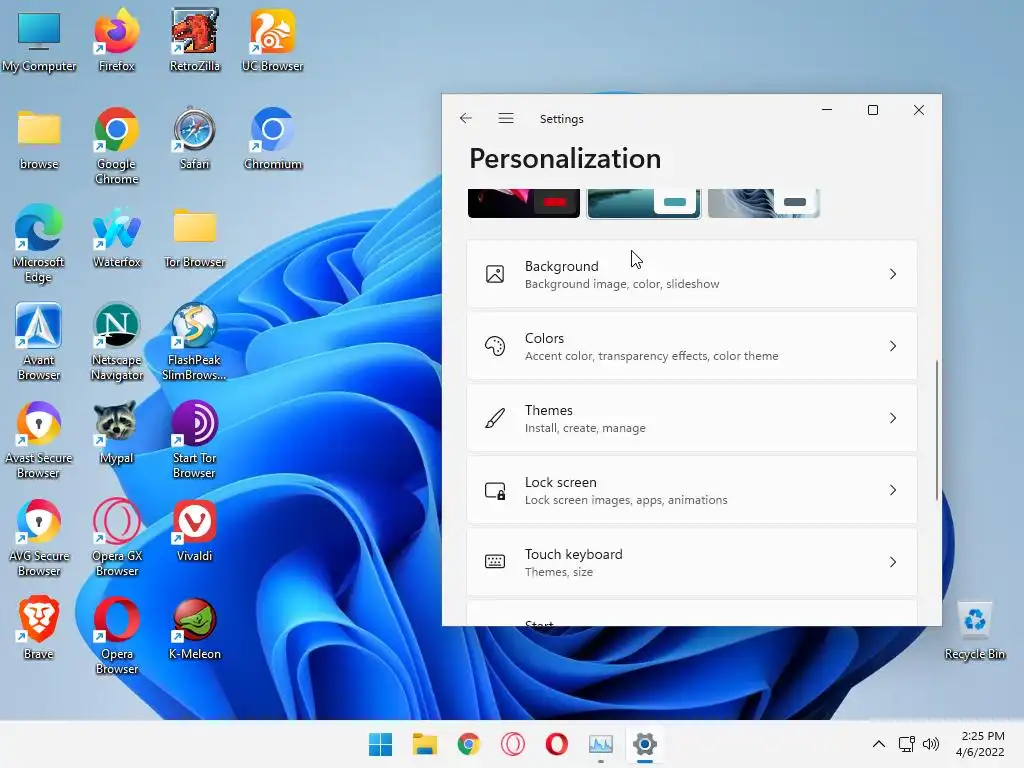
Task: Open the Windows Start button on taskbar
Action: (380, 744)
